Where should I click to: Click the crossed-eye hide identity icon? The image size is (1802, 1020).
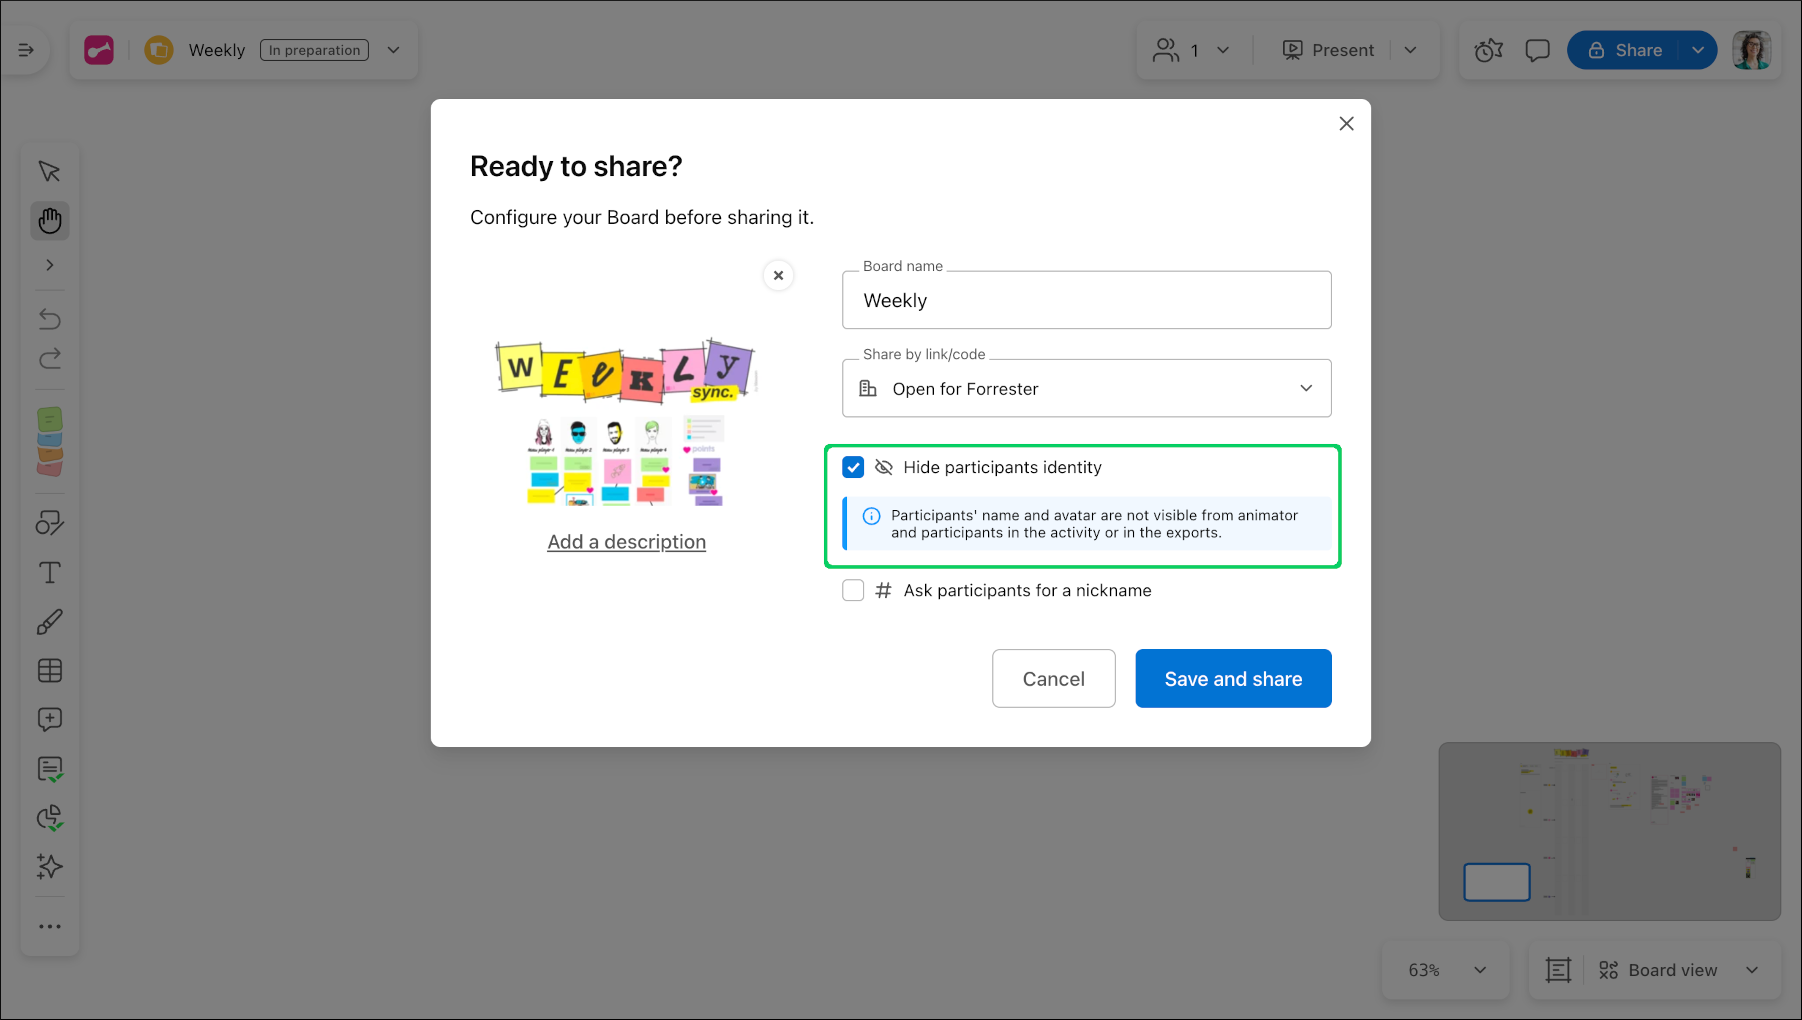point(884,467)
